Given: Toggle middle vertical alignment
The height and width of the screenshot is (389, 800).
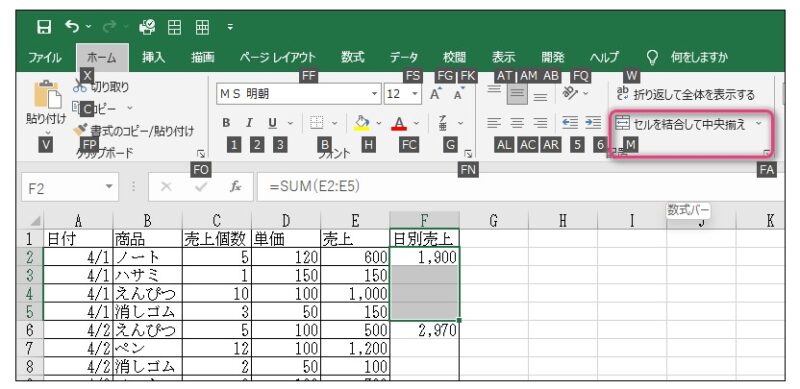Looking at the screenshot, I should [x=518, y=94].
